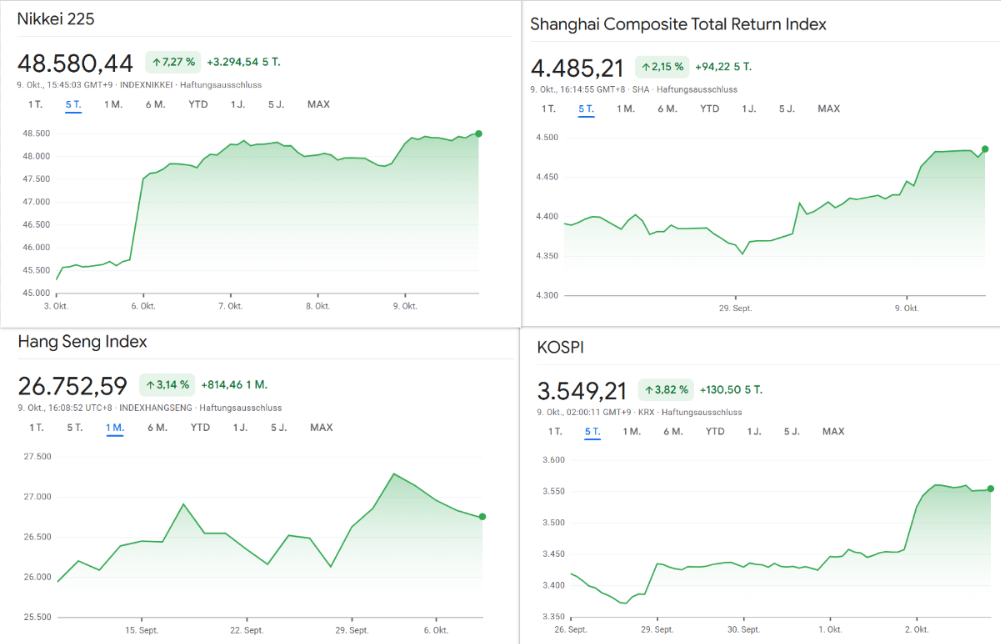Click Shanghai Composite 2,15 % change badge
The image size is (1001, 644).
(662, 67)
